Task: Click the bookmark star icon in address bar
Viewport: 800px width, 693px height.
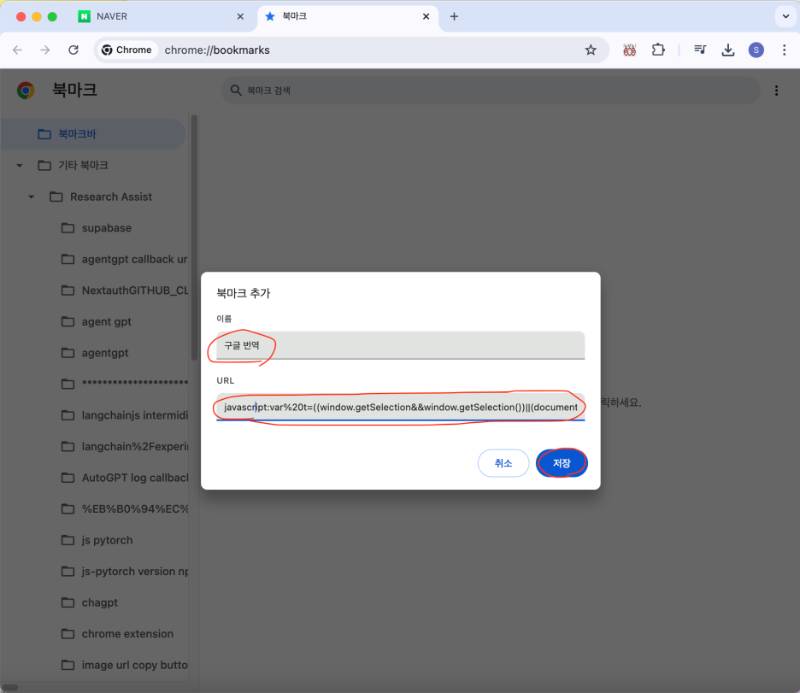Action: tap(590, 50)
